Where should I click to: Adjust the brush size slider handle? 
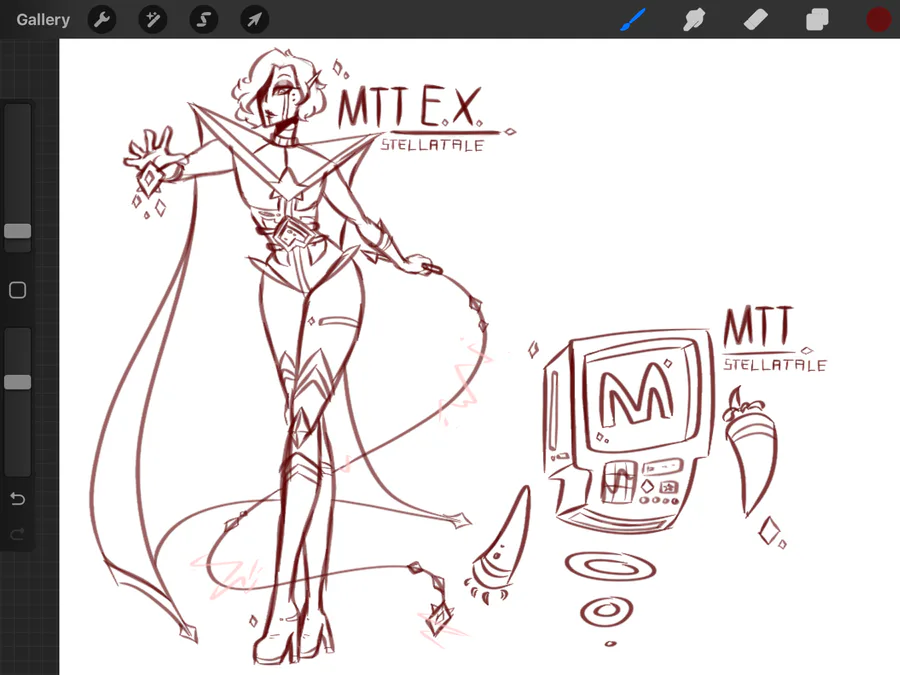coord(18,231)
